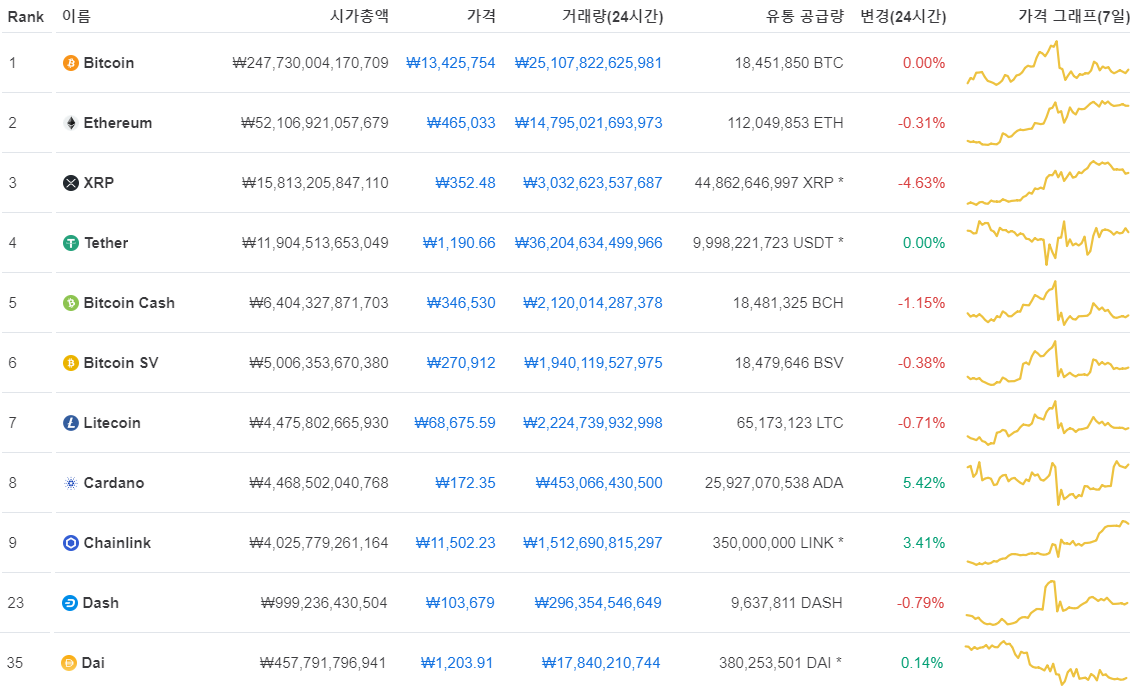Open the XRP 7-day price graph
This screenshot has width=1132, height=693.
coord(1048,183)
